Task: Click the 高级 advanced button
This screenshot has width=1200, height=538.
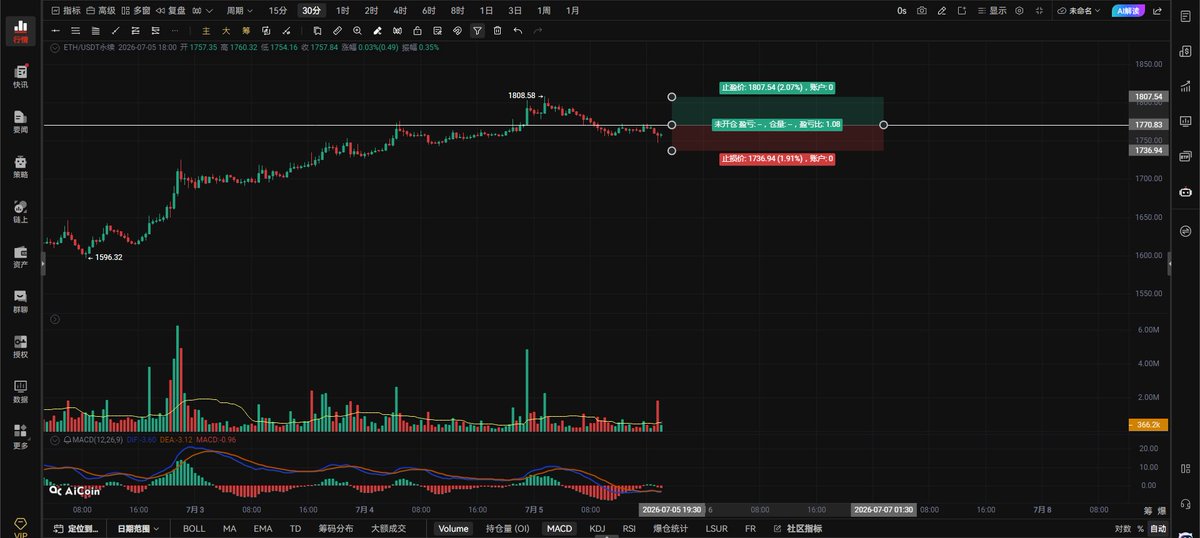Action: (100, 11)
